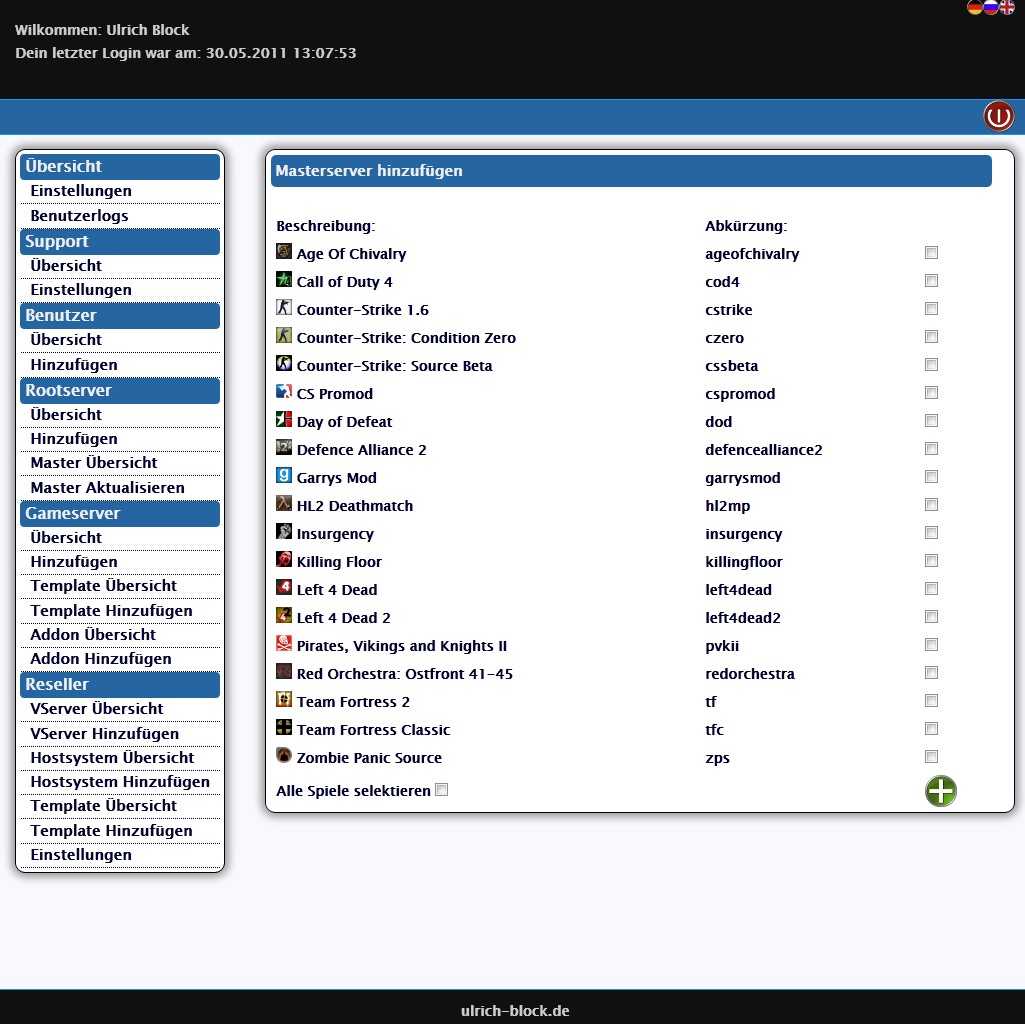Click the green plus add button

[941, 791]
